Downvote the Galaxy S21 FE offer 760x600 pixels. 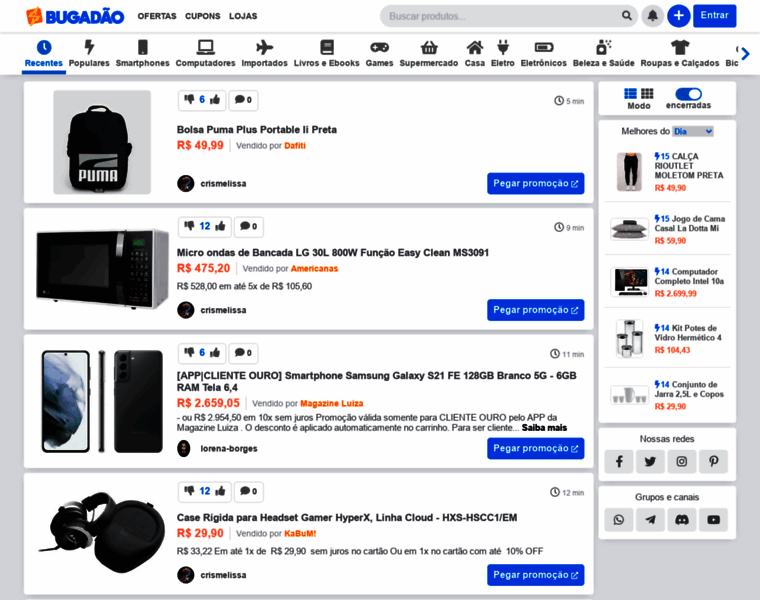pyautogui.click(x=189, y=352)
